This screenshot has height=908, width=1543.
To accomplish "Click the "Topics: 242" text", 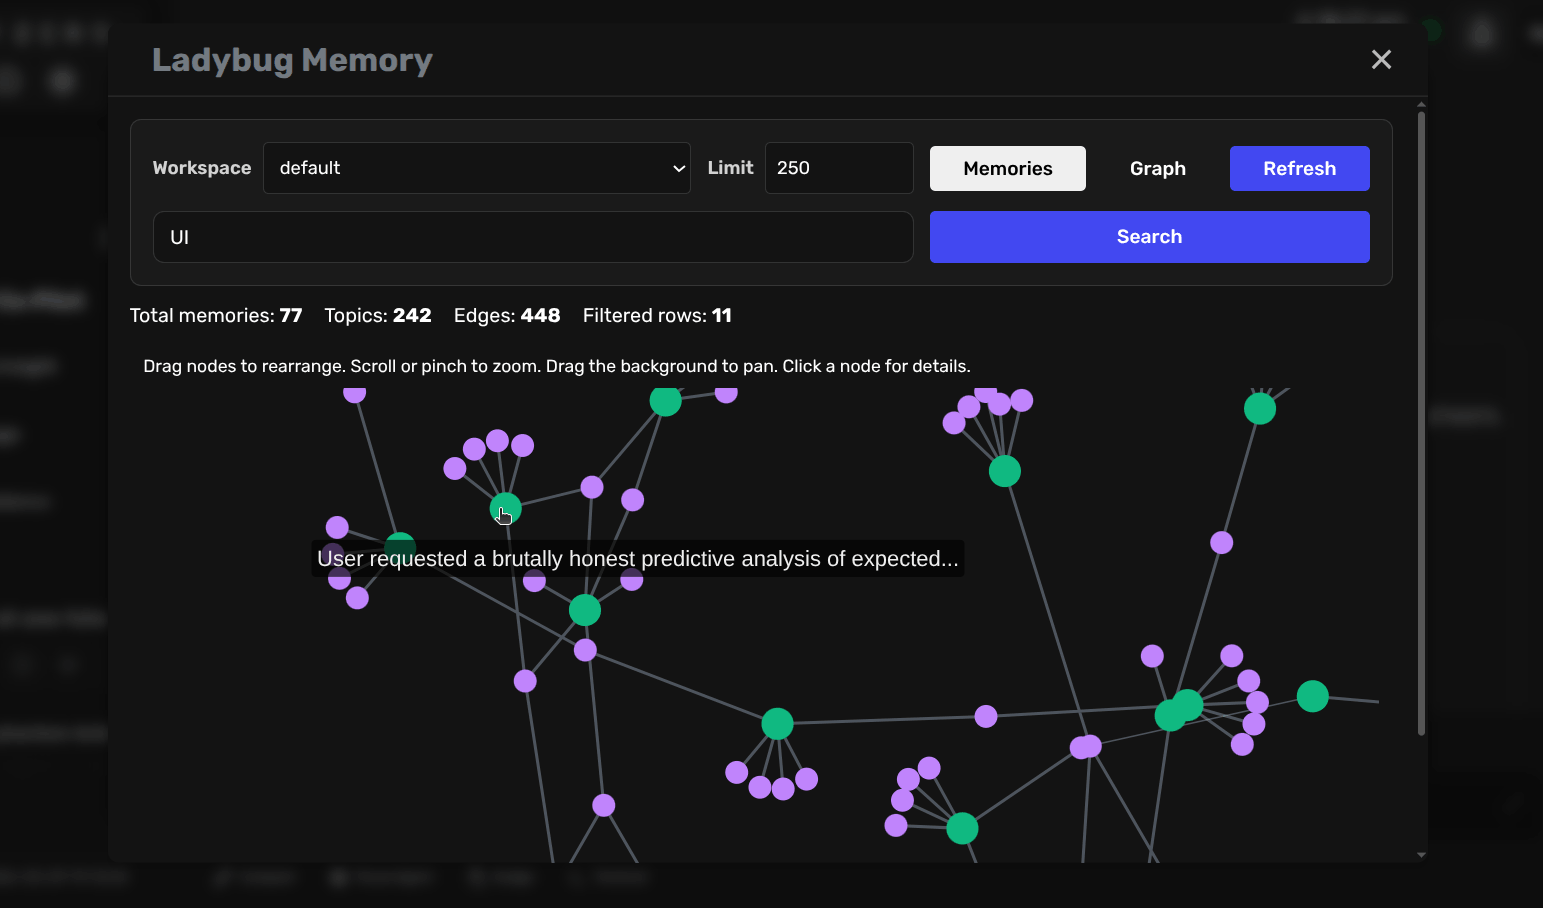I will pyautogui.click(x=378, y=316).
